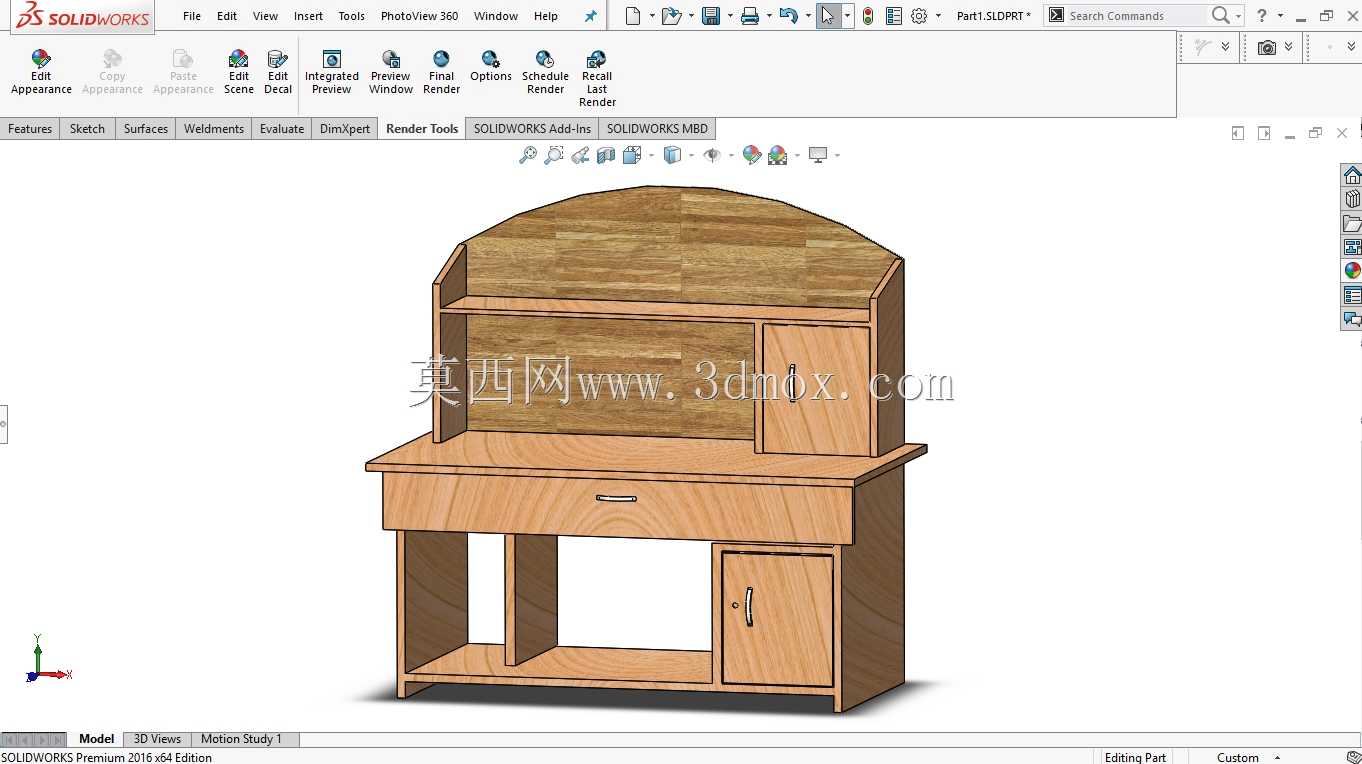Click the View Settings monitor icon

[x=818, y=155]
